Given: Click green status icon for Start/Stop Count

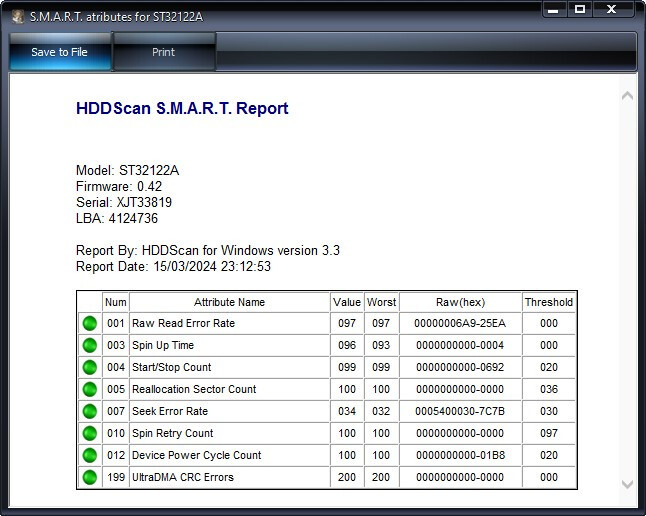Looking at the screenshot, I should (90, 367).
